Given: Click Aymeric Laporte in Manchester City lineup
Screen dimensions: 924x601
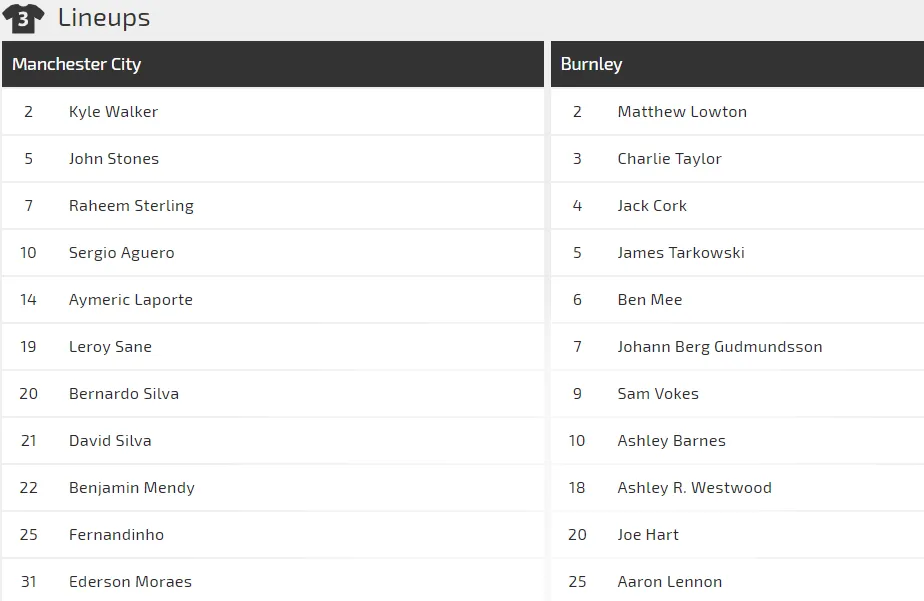Looking at the screenshot, I should click(x=131, y=300).
